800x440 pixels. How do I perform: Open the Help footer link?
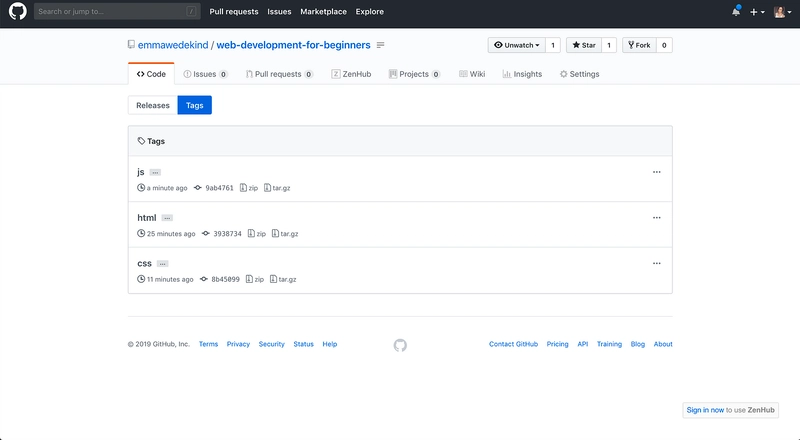coord(330,344)
